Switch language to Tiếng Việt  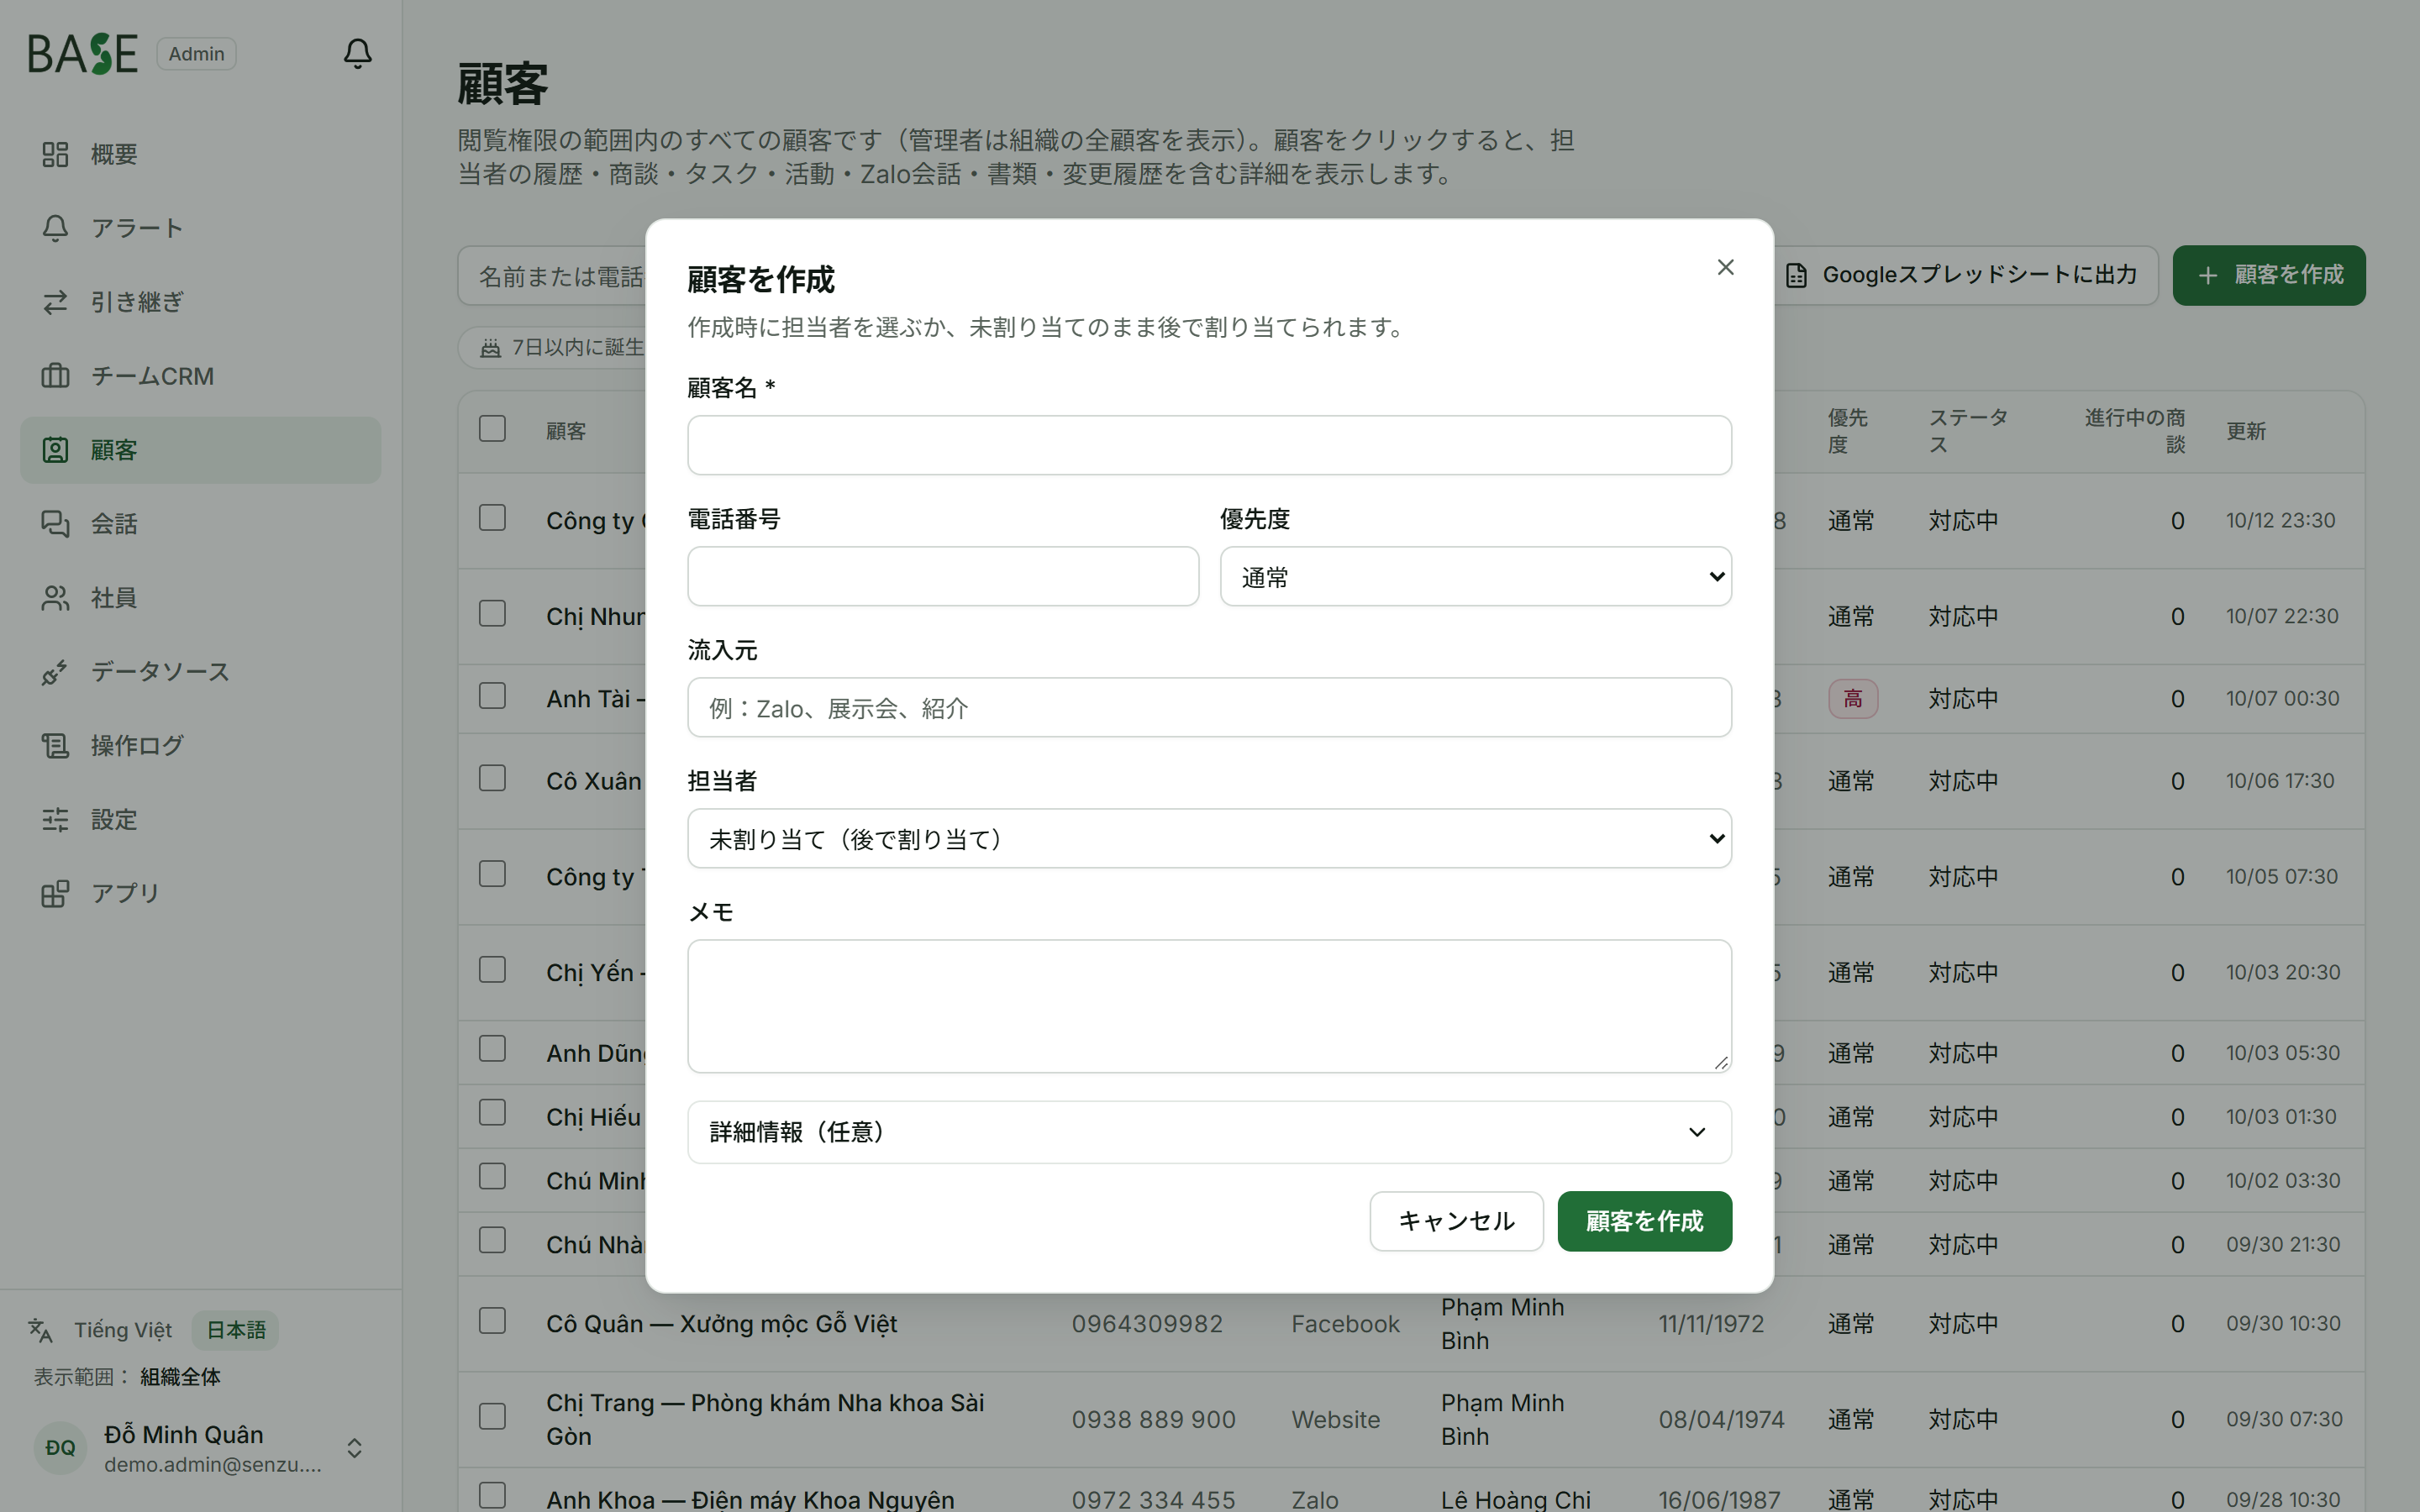click(122, 1330)
